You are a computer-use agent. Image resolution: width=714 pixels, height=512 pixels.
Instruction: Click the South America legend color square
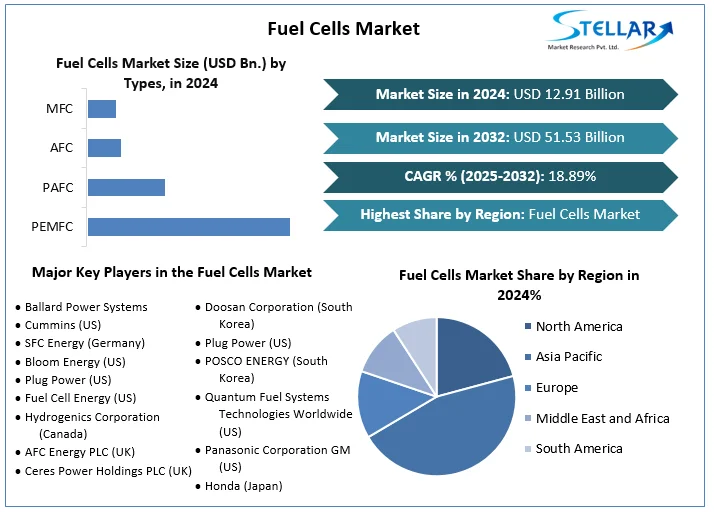coord(527,449)
